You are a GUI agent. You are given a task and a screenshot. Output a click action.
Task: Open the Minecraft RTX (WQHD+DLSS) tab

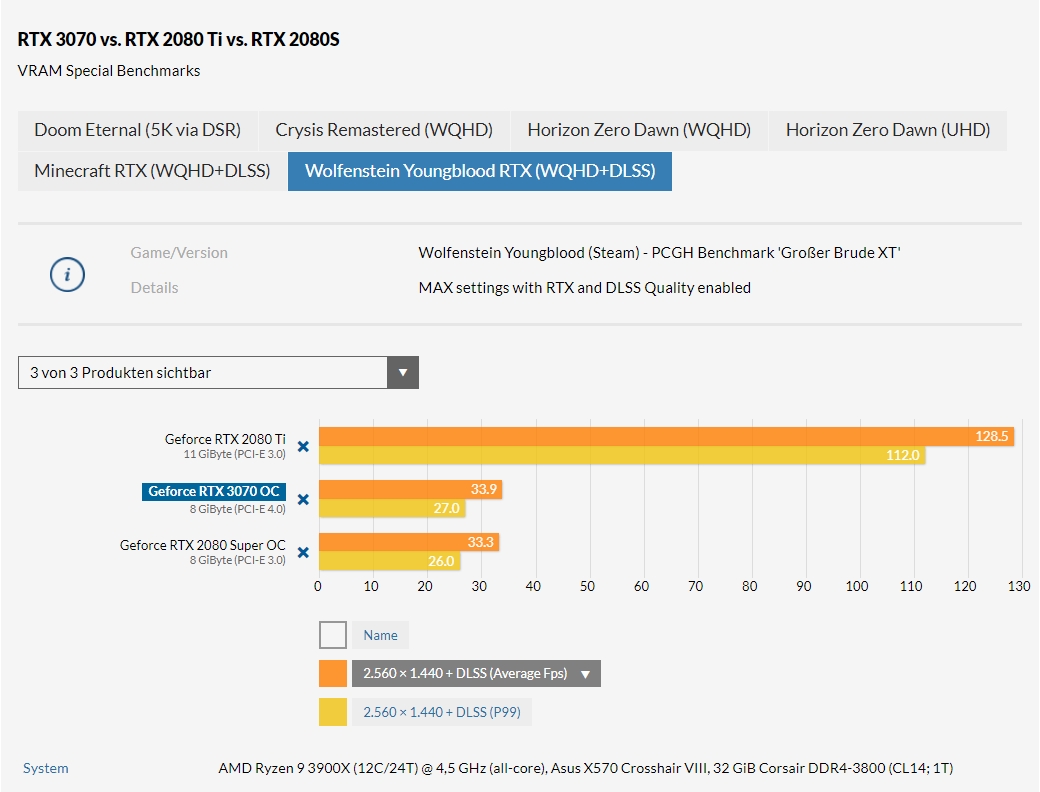pos(152,171)
